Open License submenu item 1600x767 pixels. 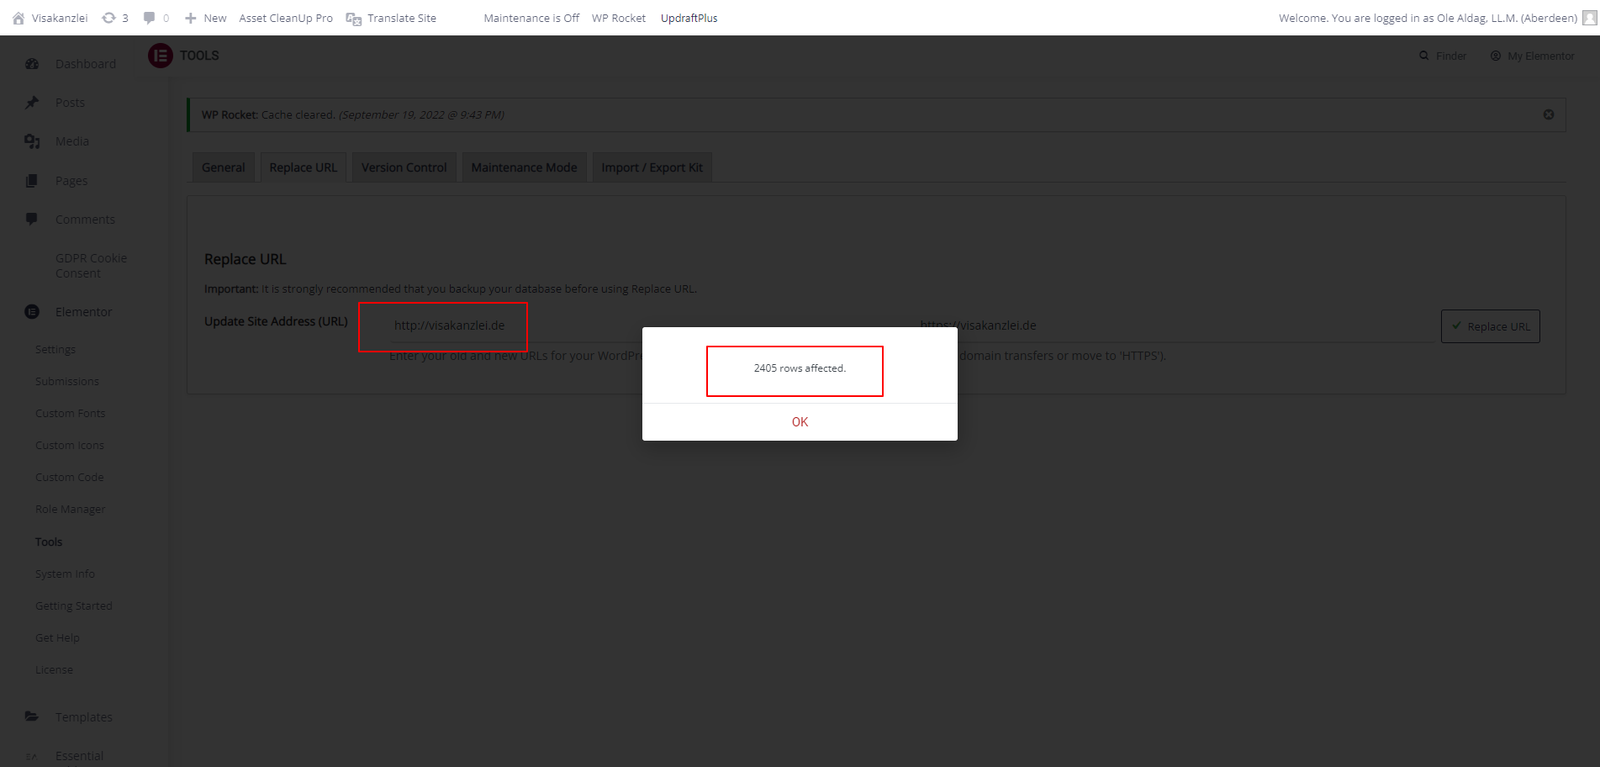54,670
